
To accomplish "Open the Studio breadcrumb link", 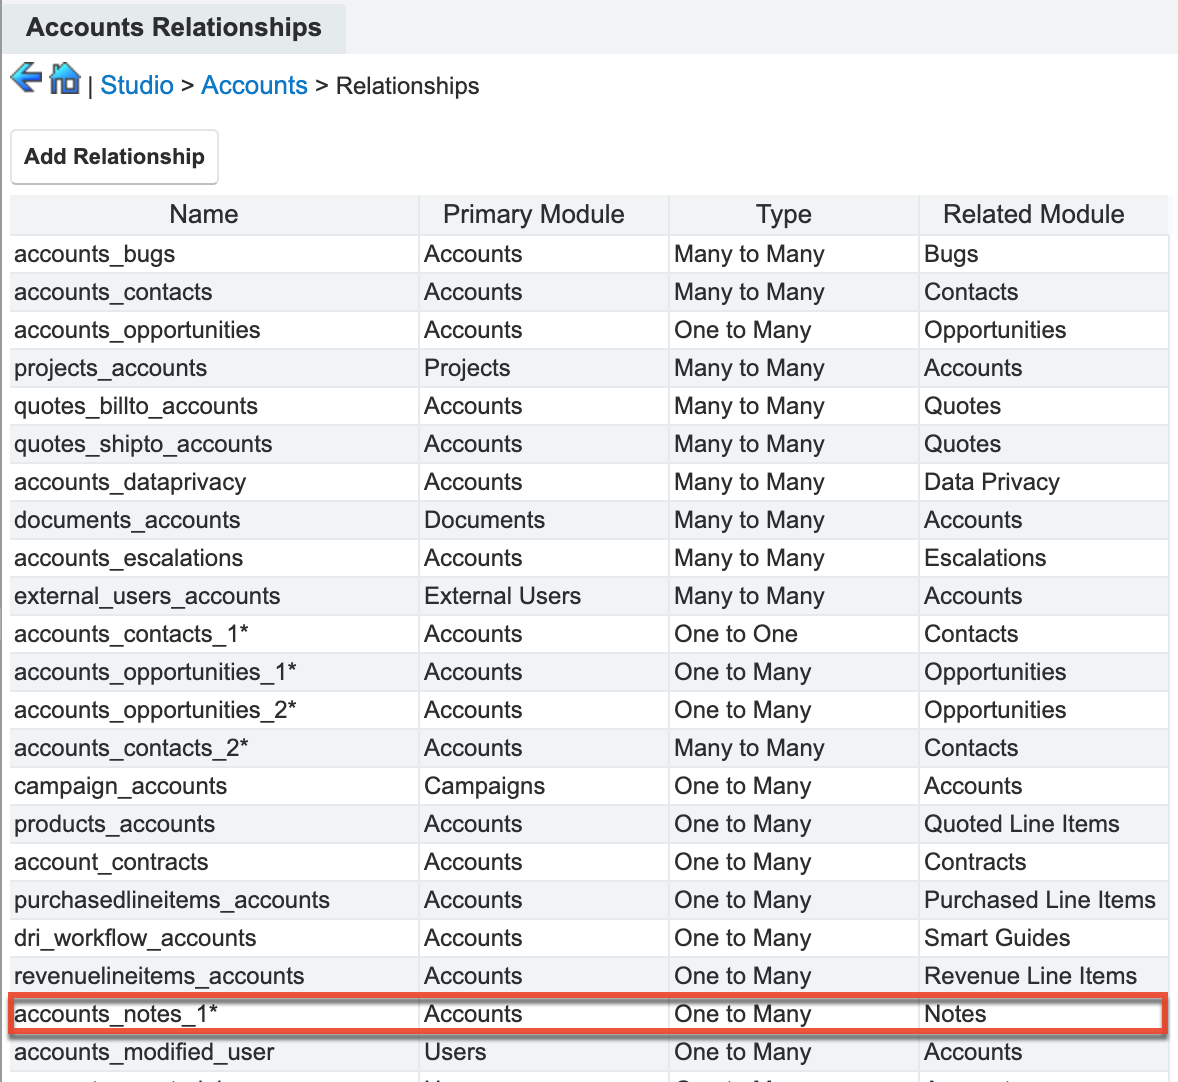I will coord(137,86).
